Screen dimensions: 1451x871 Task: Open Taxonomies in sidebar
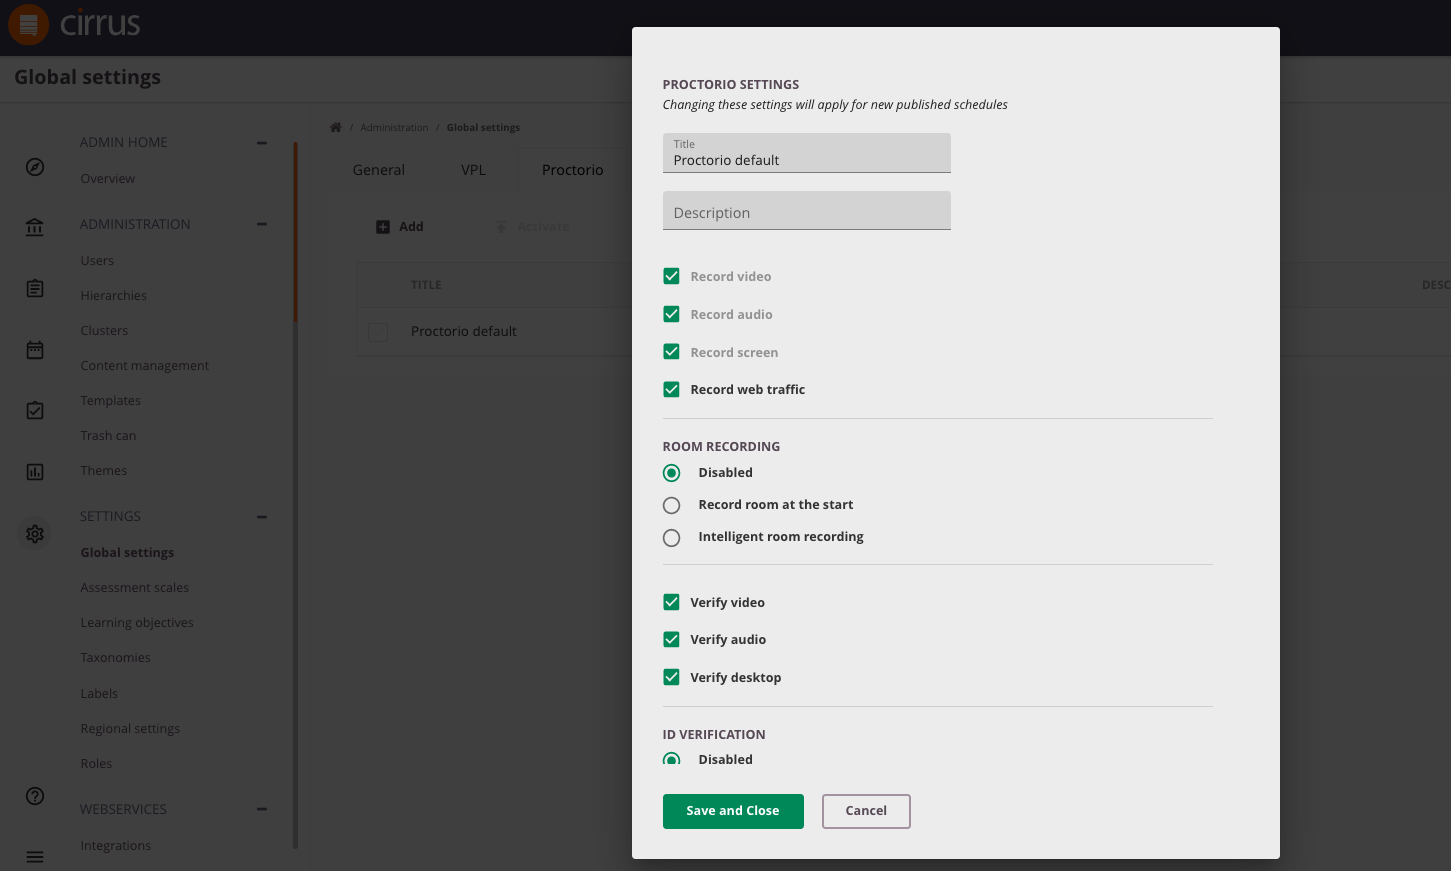116,658
